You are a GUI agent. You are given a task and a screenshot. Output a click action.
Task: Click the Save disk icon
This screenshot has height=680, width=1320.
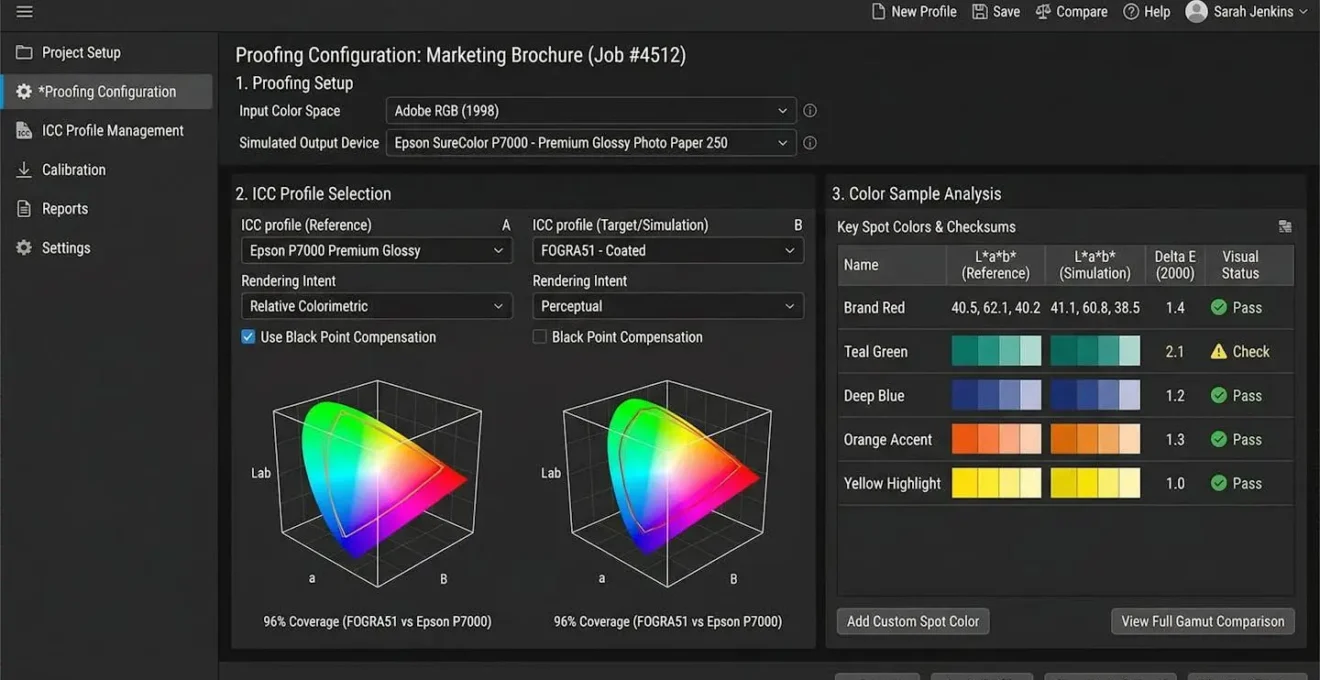point(980,12)
